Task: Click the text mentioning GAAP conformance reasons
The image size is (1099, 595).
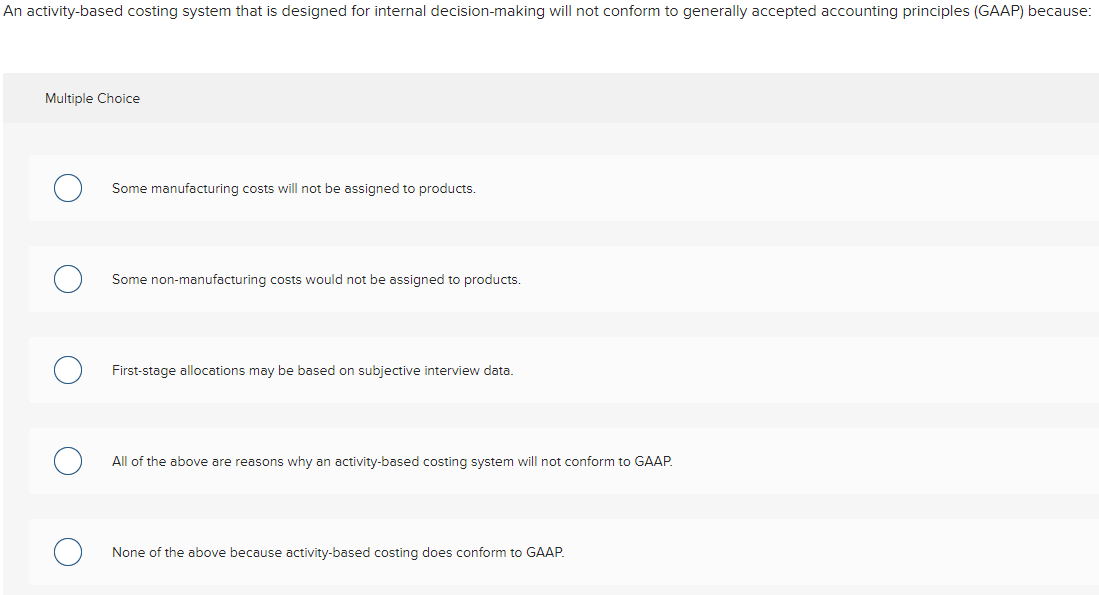Action: click(392, 461)
